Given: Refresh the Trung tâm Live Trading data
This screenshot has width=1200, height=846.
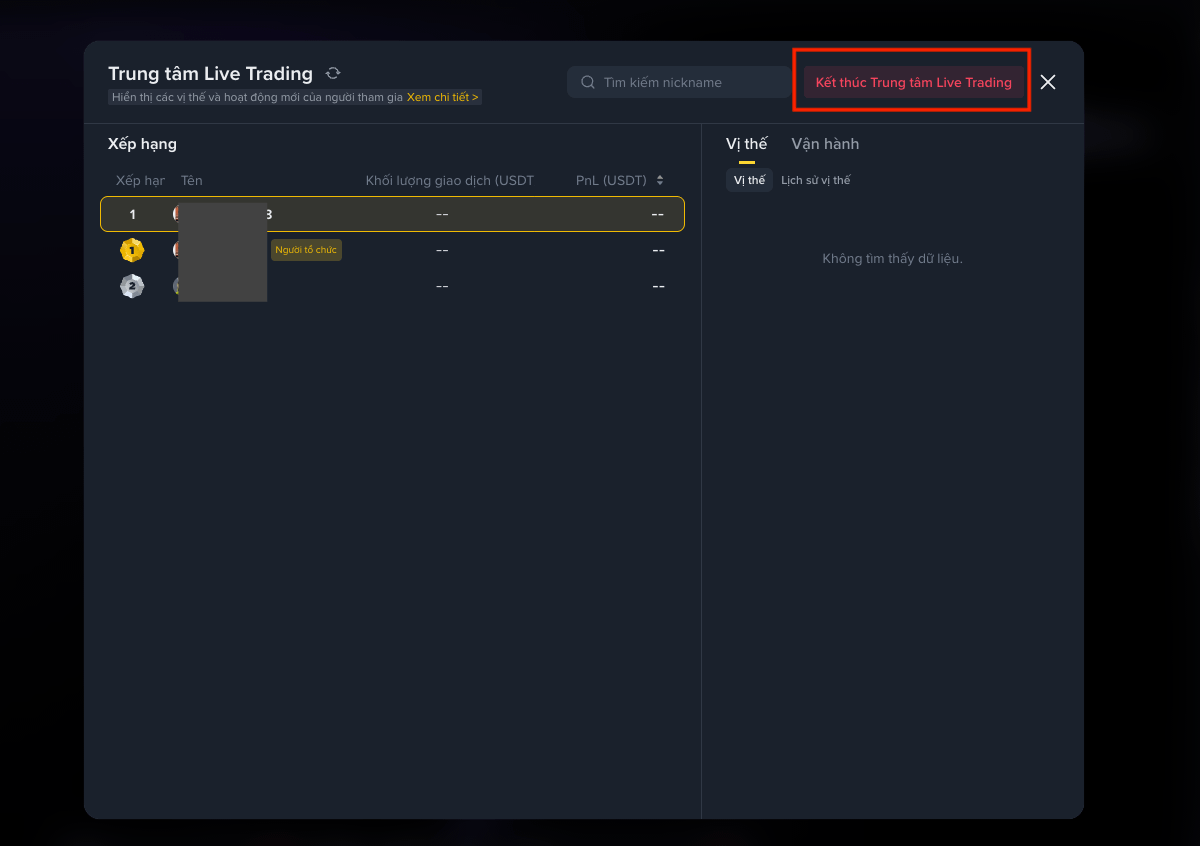Looking at the screenshot, I should click(x=333, y=73).
